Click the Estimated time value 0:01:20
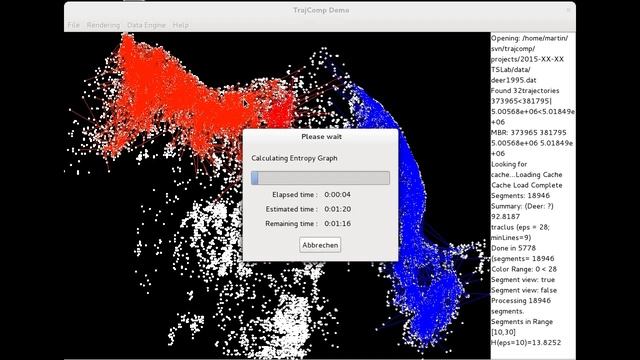Screen dimensions: 640x360 click(338, 209)
